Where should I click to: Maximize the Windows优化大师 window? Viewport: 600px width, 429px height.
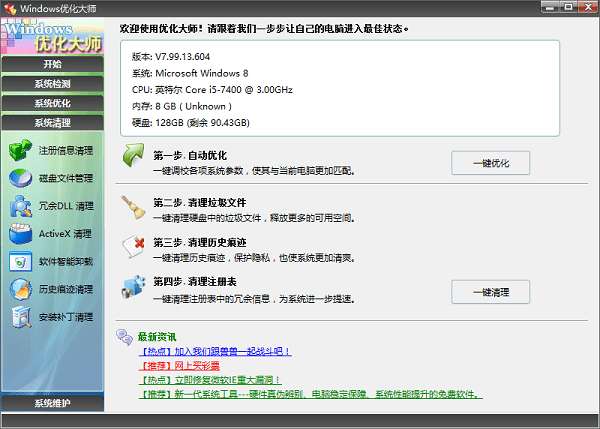click(569, 7)
